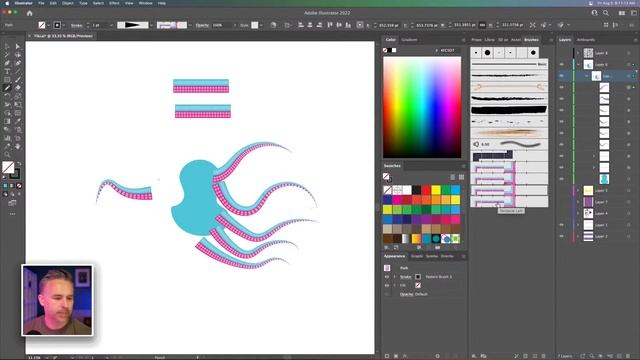Expand Layer 1 disclosure arrow

[x=578, y=225]
